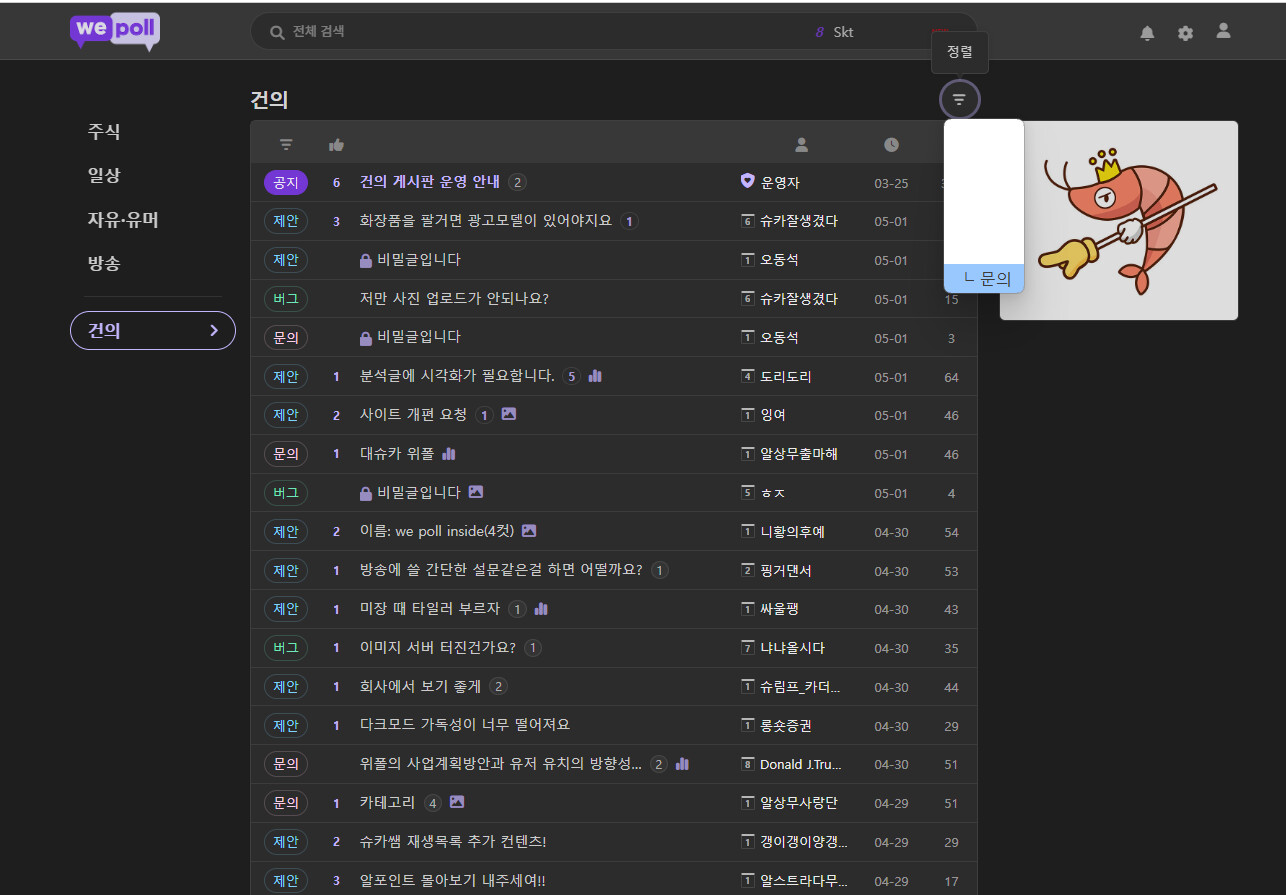Screen dimensions: 1286x895
Task: Open the 정렬 sort dropdown button
Action: tap(960, 99)
